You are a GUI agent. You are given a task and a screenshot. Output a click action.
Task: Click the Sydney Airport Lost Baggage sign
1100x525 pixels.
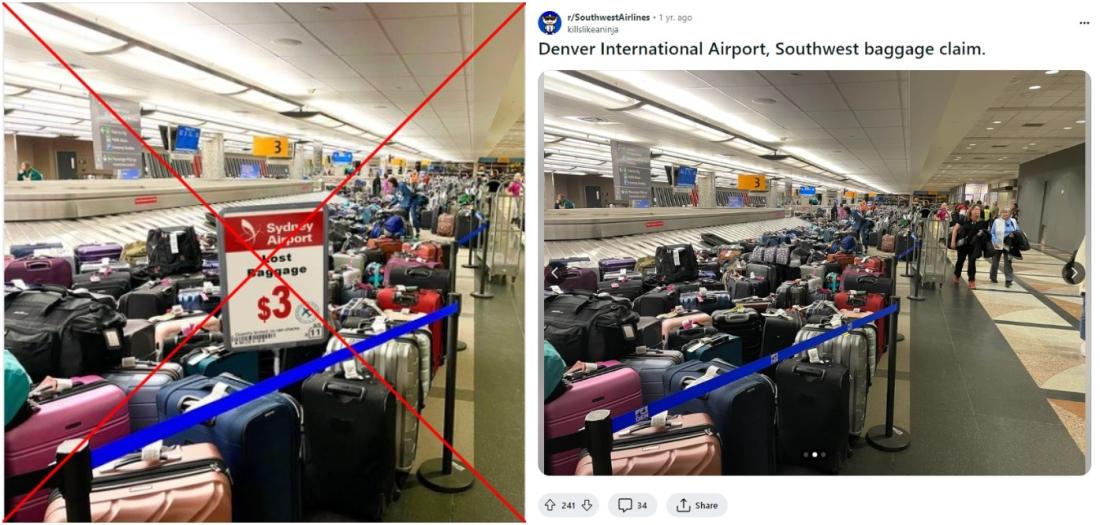point(273,277)
